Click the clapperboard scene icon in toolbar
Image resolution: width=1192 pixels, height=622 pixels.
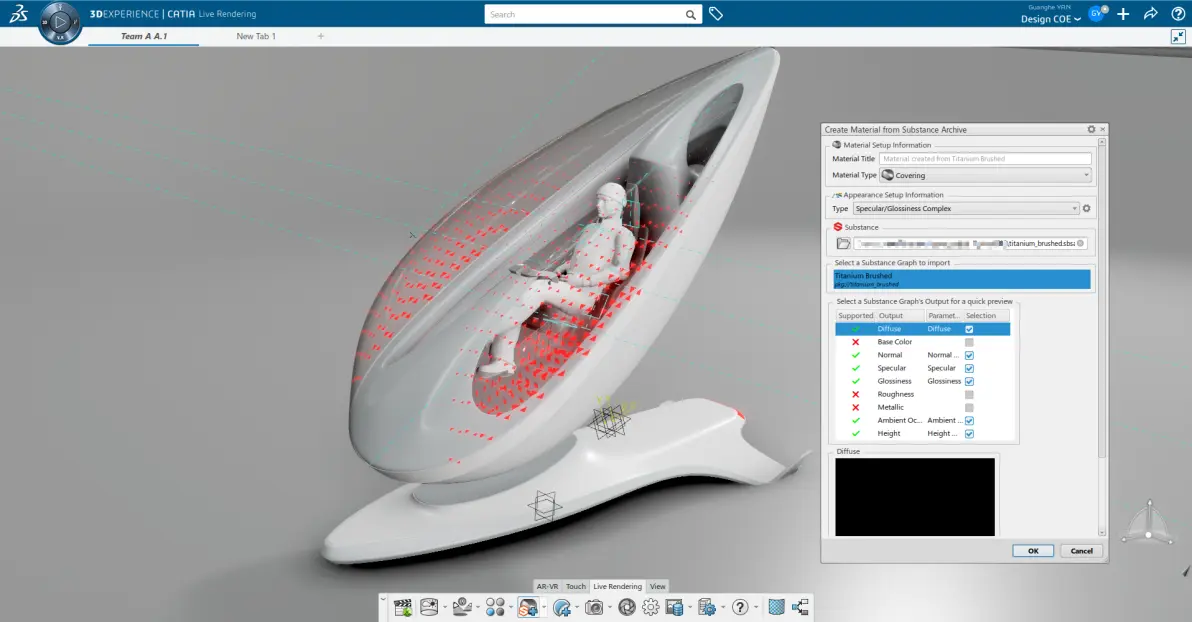(x=403, y=608)
